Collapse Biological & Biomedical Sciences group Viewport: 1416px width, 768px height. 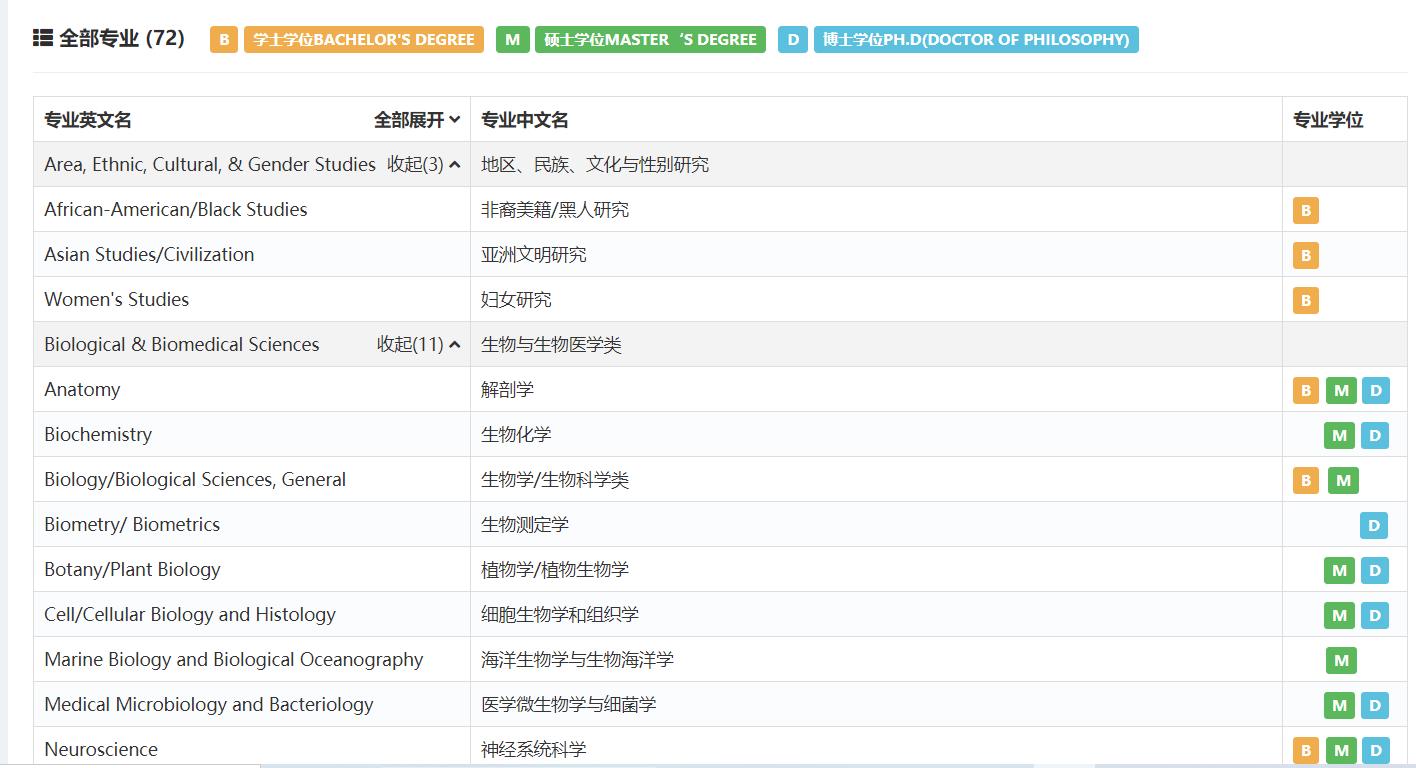click(x=419, y=344)
